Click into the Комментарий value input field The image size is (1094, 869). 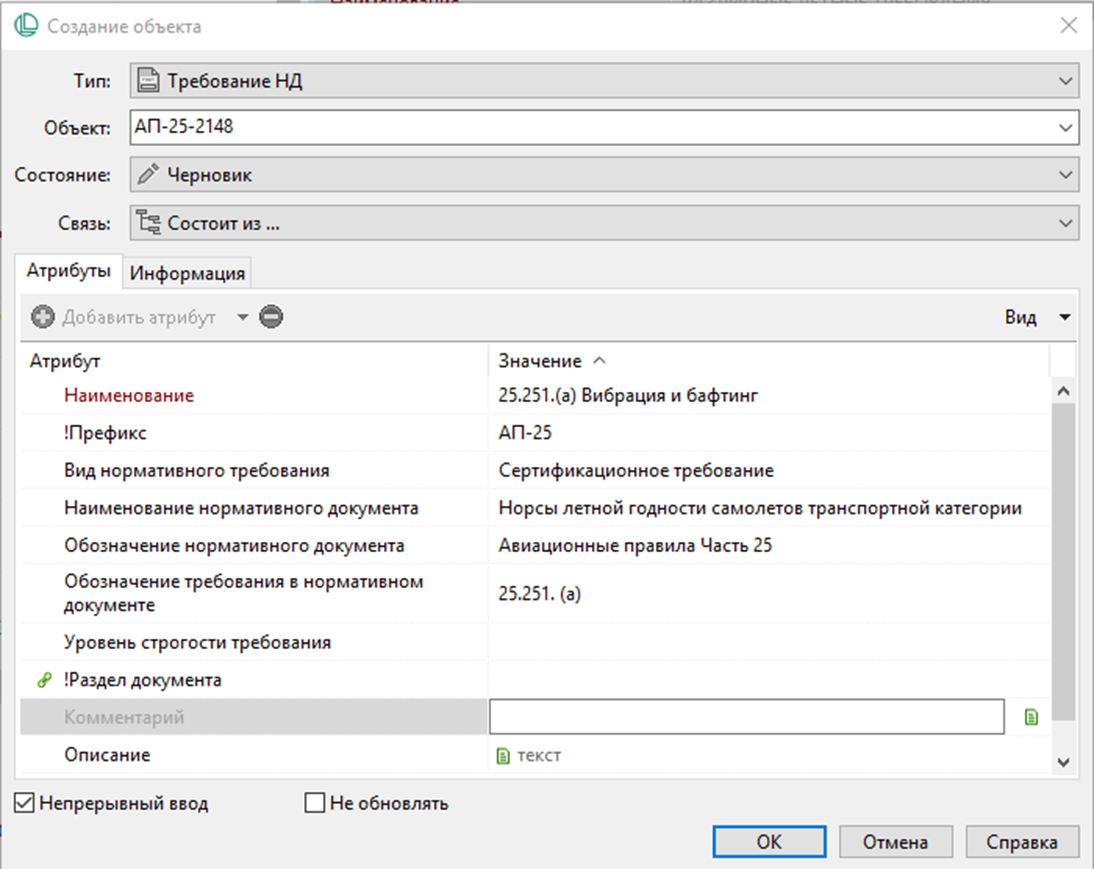coord(746,717)
